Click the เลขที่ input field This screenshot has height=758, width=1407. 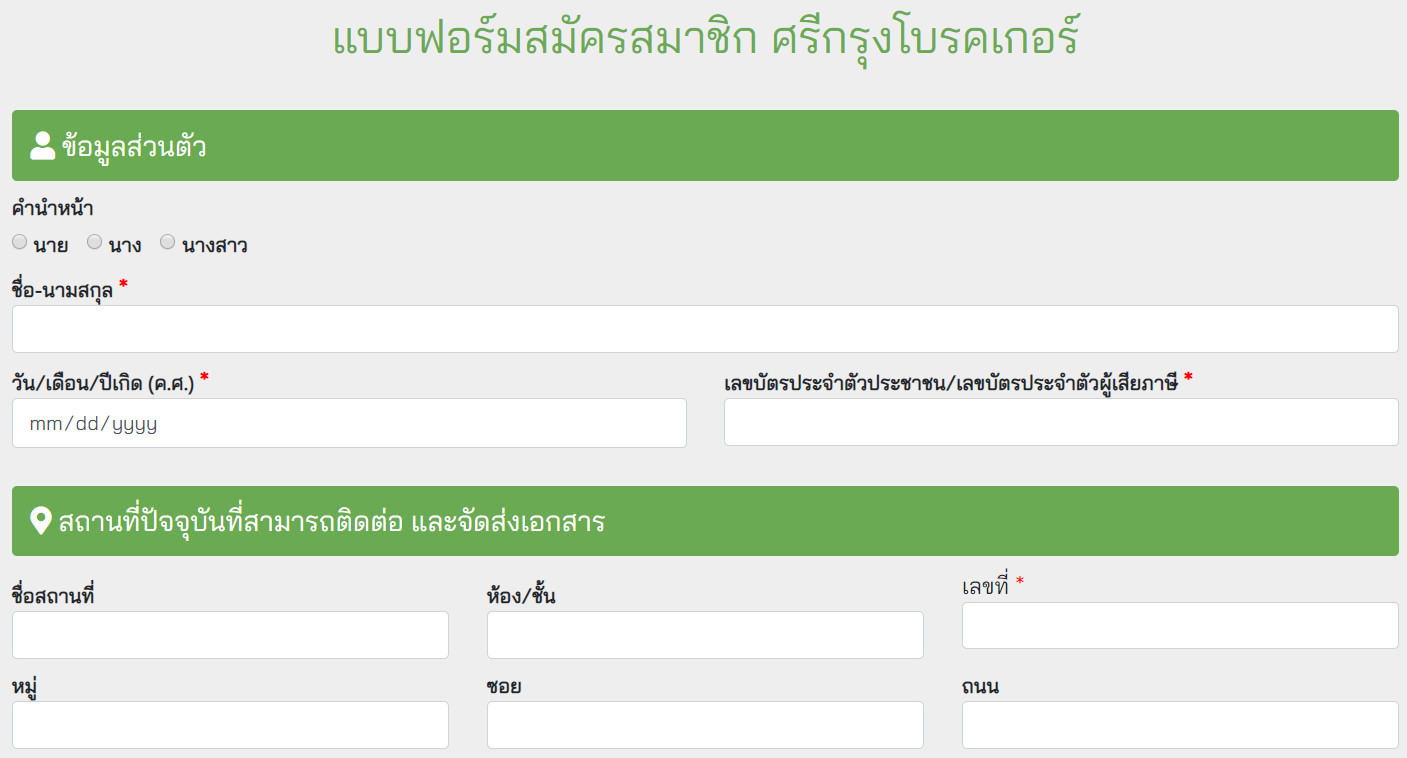1180,625
